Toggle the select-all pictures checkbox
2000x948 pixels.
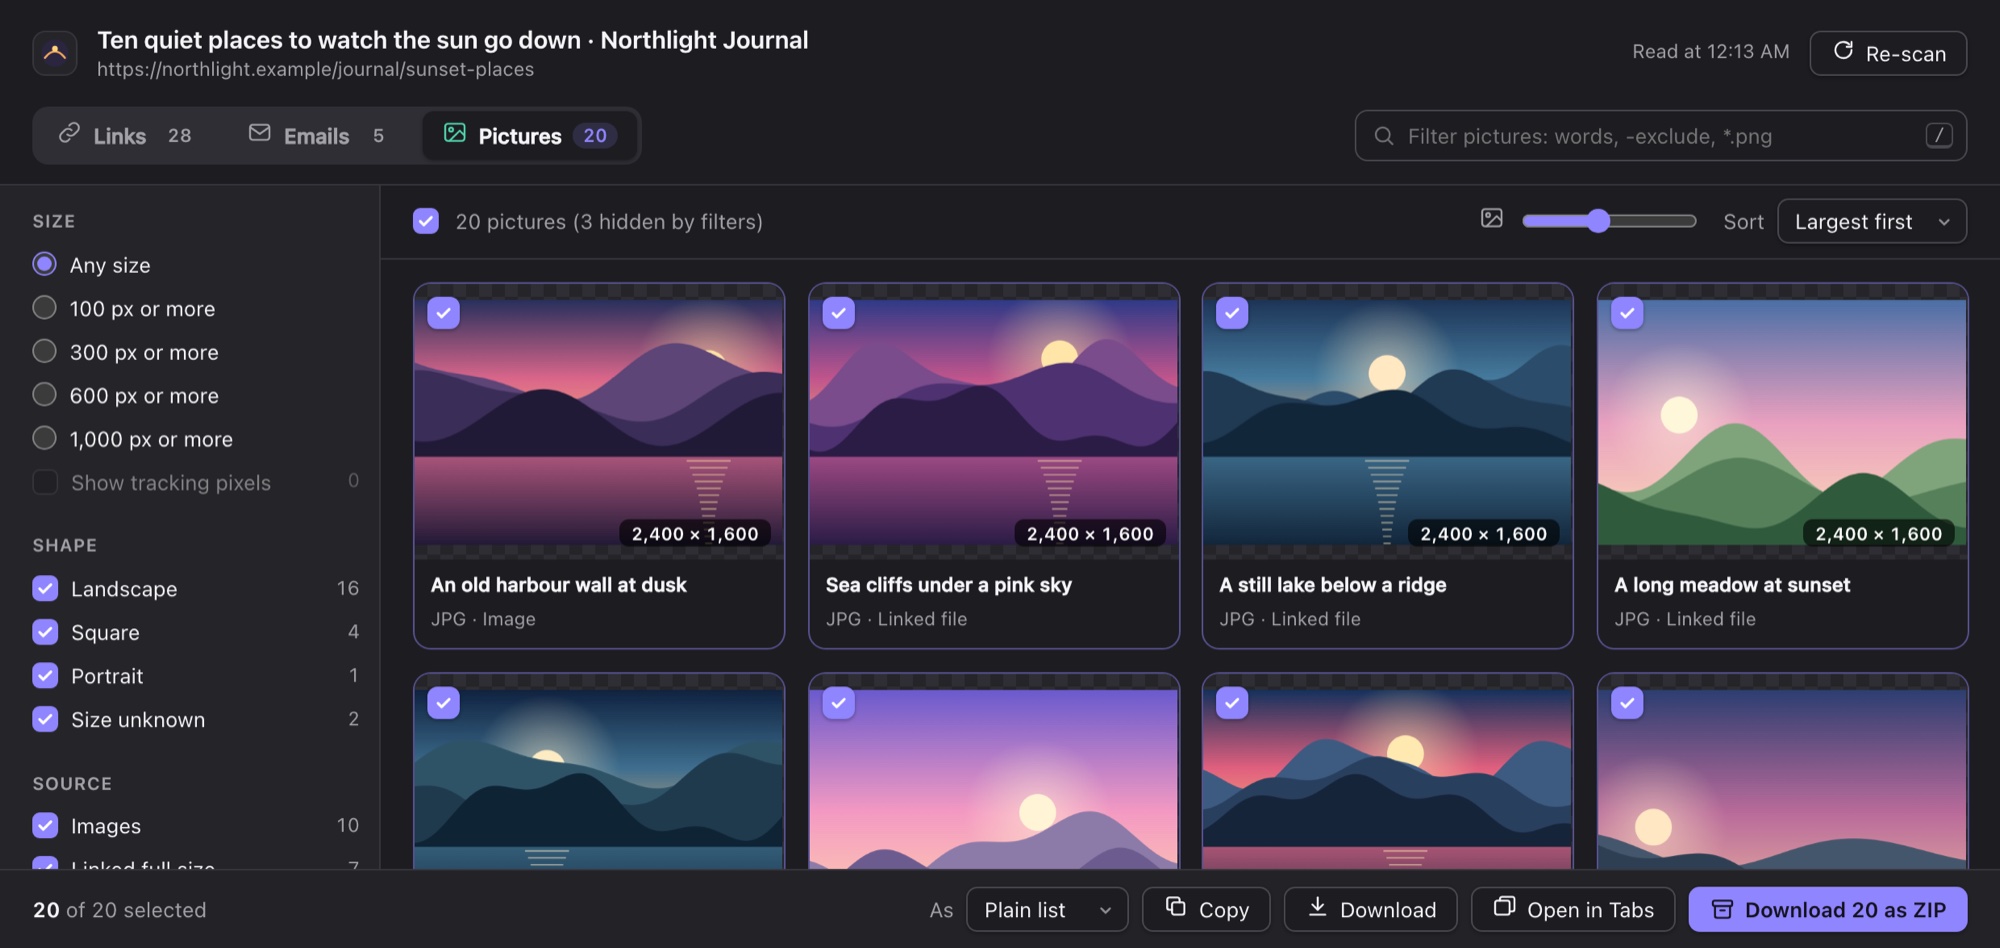pyautogui.click(x=426, y=221)
